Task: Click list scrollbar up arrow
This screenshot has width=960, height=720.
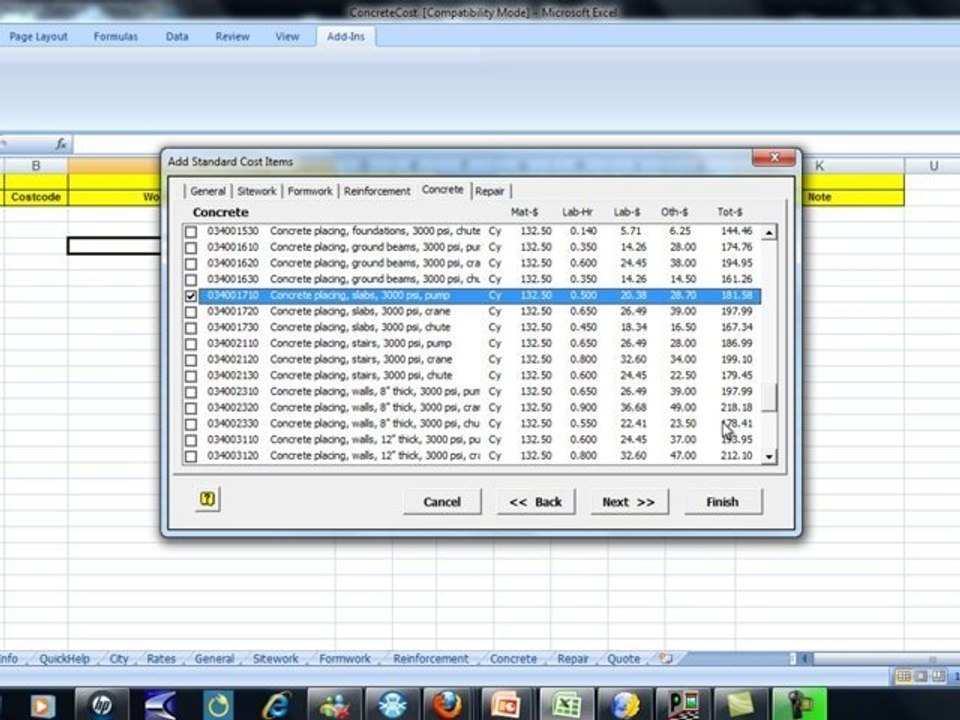Action: tap(770, 233)
